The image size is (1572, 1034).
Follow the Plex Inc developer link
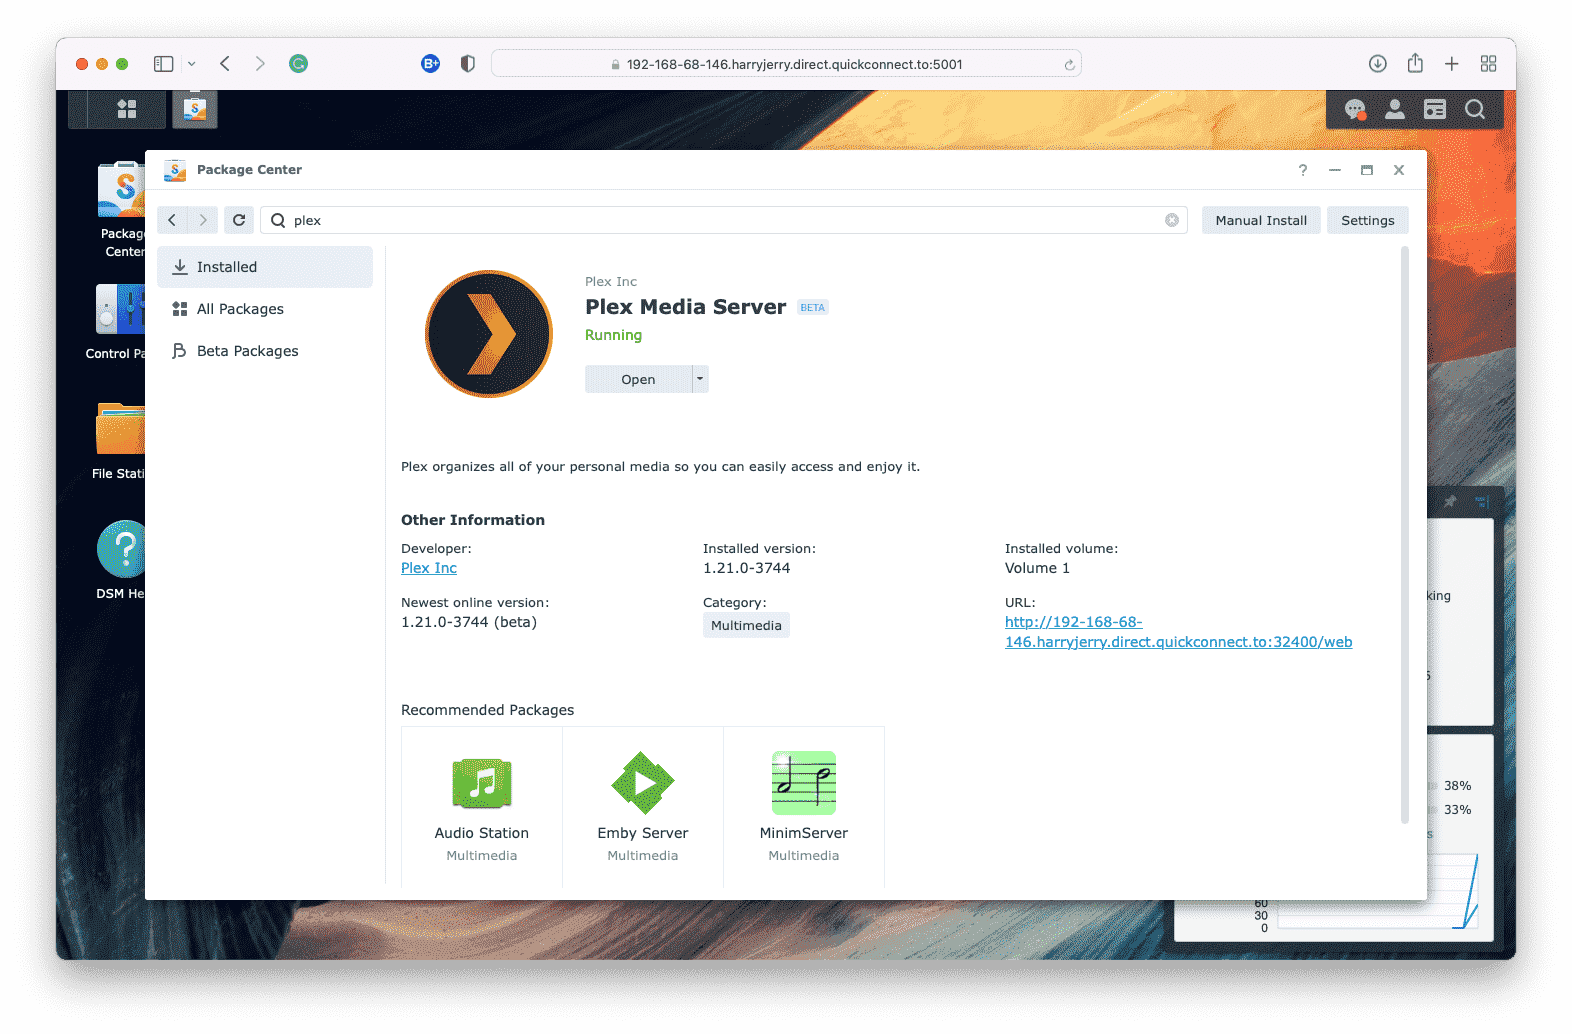[x=429, y=568]
